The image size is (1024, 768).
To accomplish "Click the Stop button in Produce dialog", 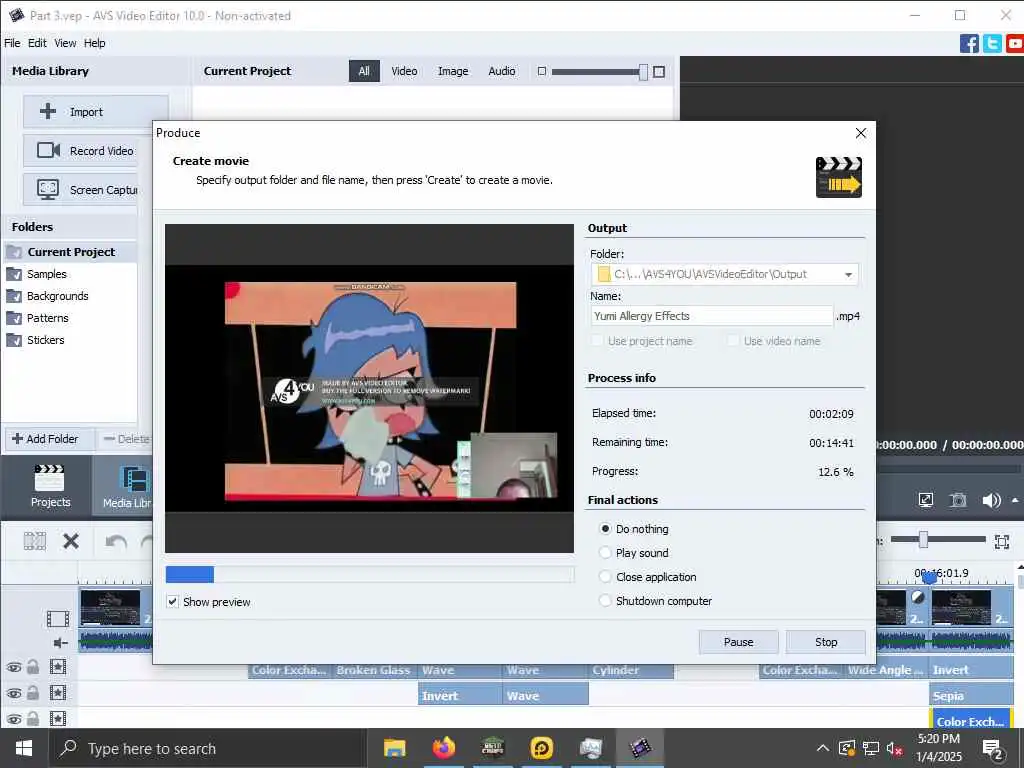I will point(825,642).
